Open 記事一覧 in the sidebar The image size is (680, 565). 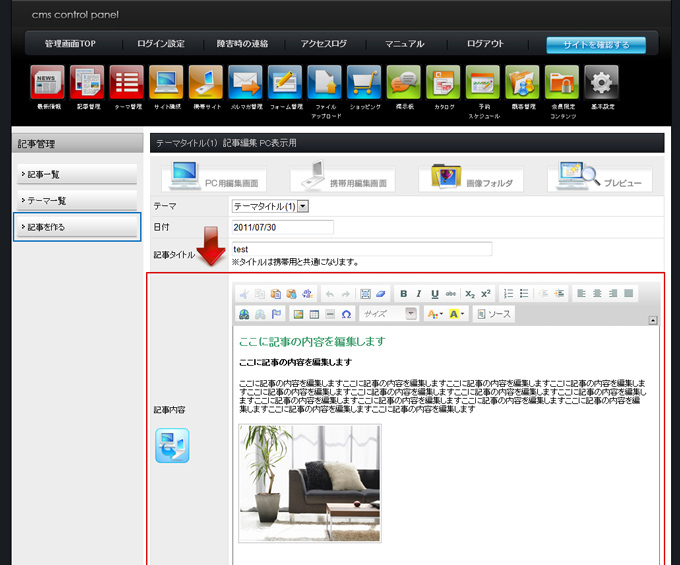[77, 174]
